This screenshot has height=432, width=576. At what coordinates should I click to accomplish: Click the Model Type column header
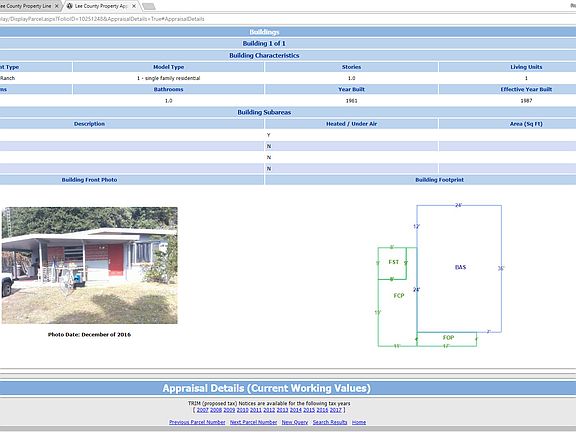click(168, 67)
